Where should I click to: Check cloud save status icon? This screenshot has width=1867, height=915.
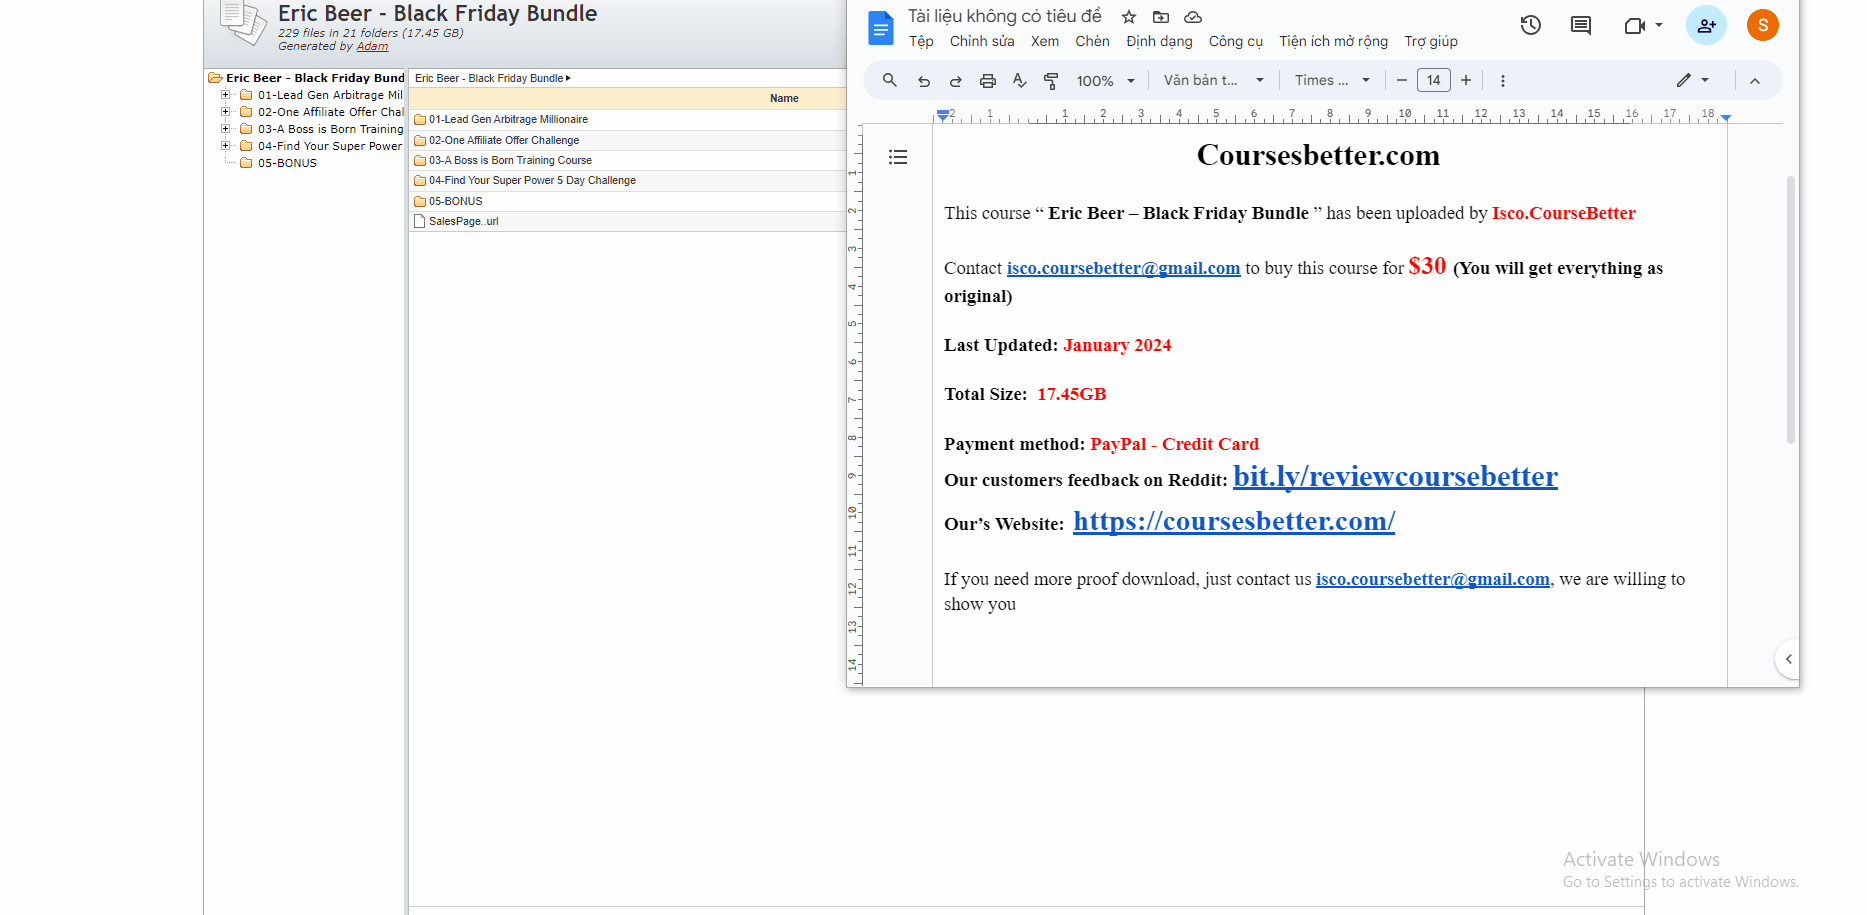1193,17
